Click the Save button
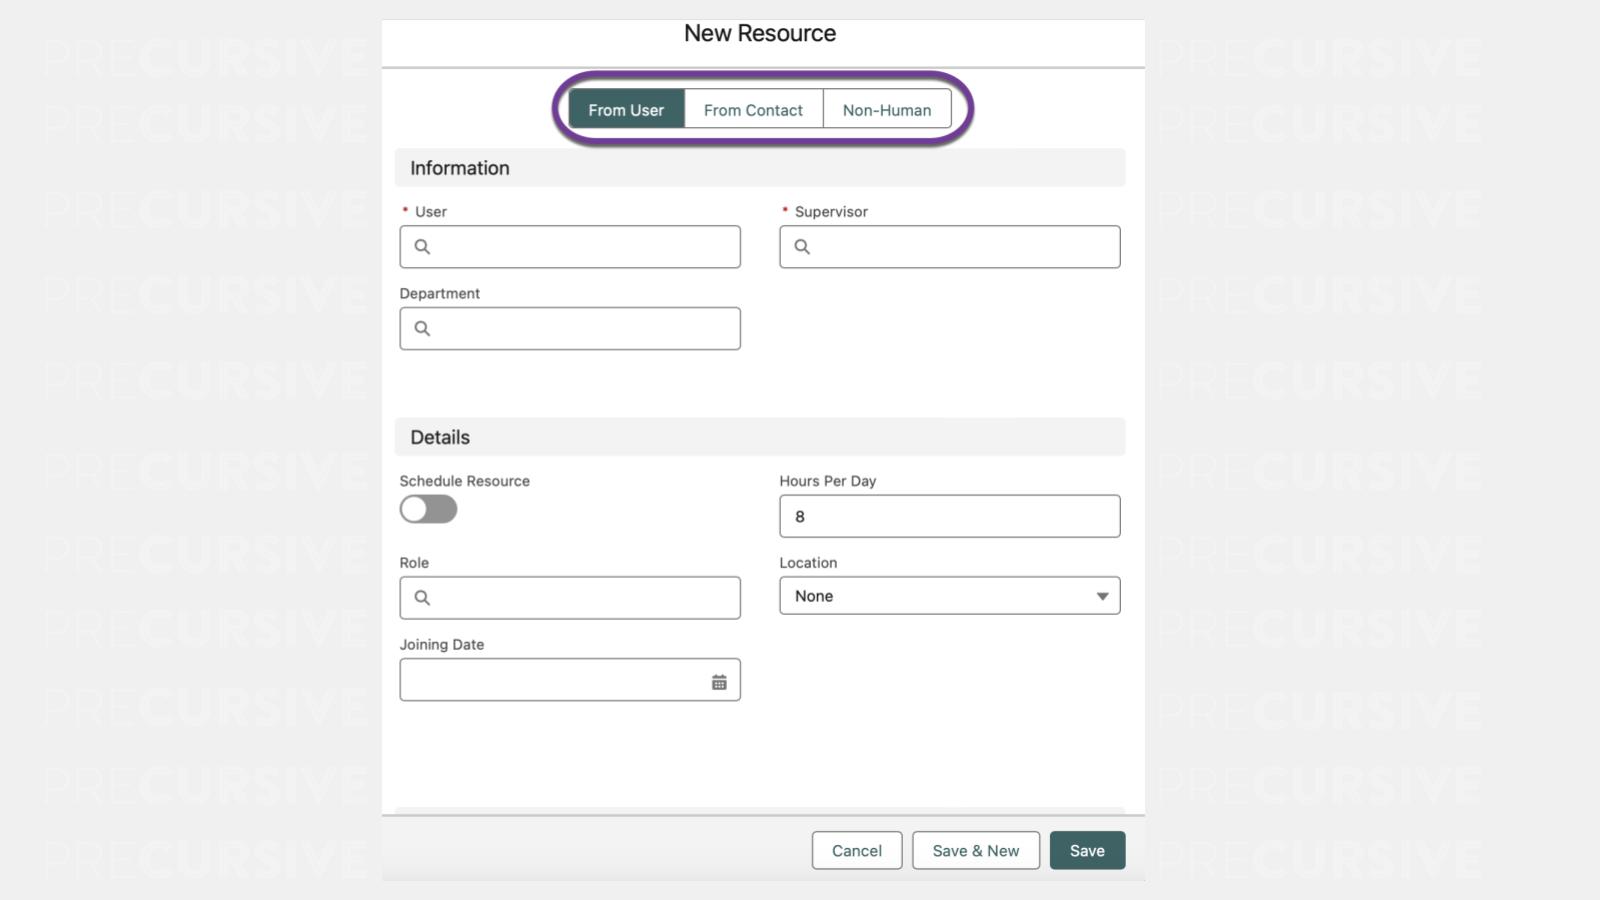Screen dimensions: 1600x900 tap(1087, 850)
